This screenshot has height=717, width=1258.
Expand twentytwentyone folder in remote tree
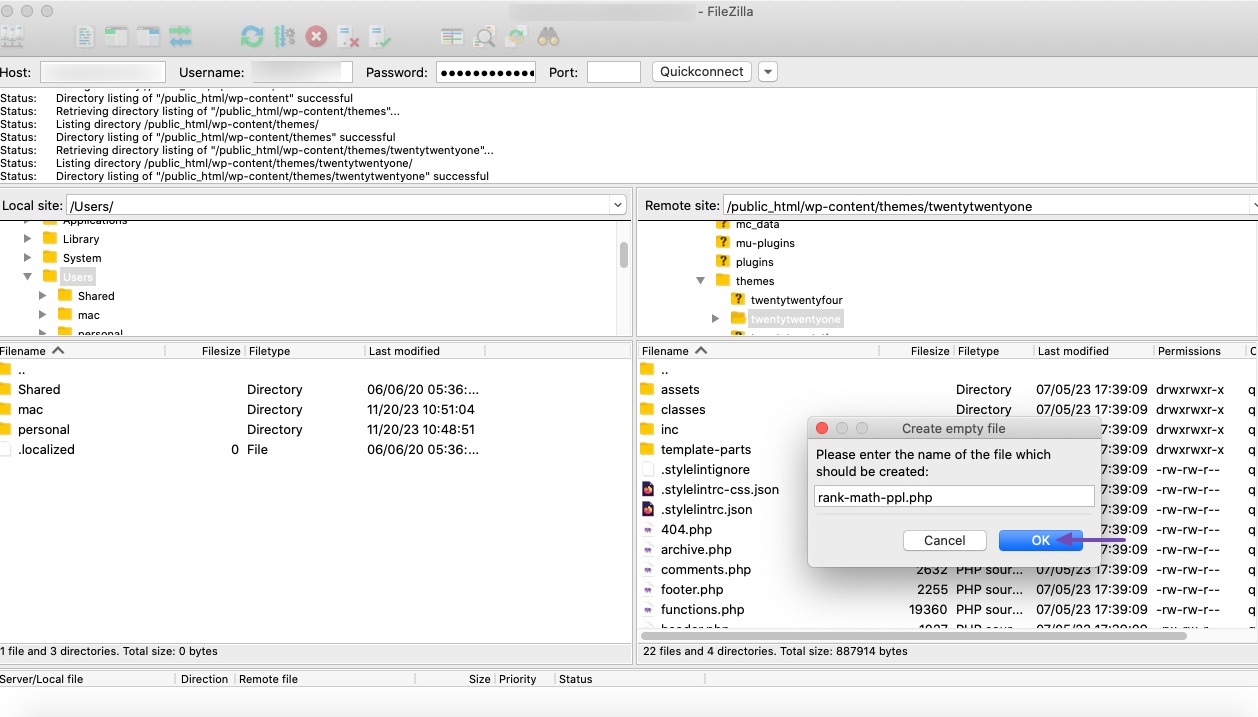pos(716,319)
